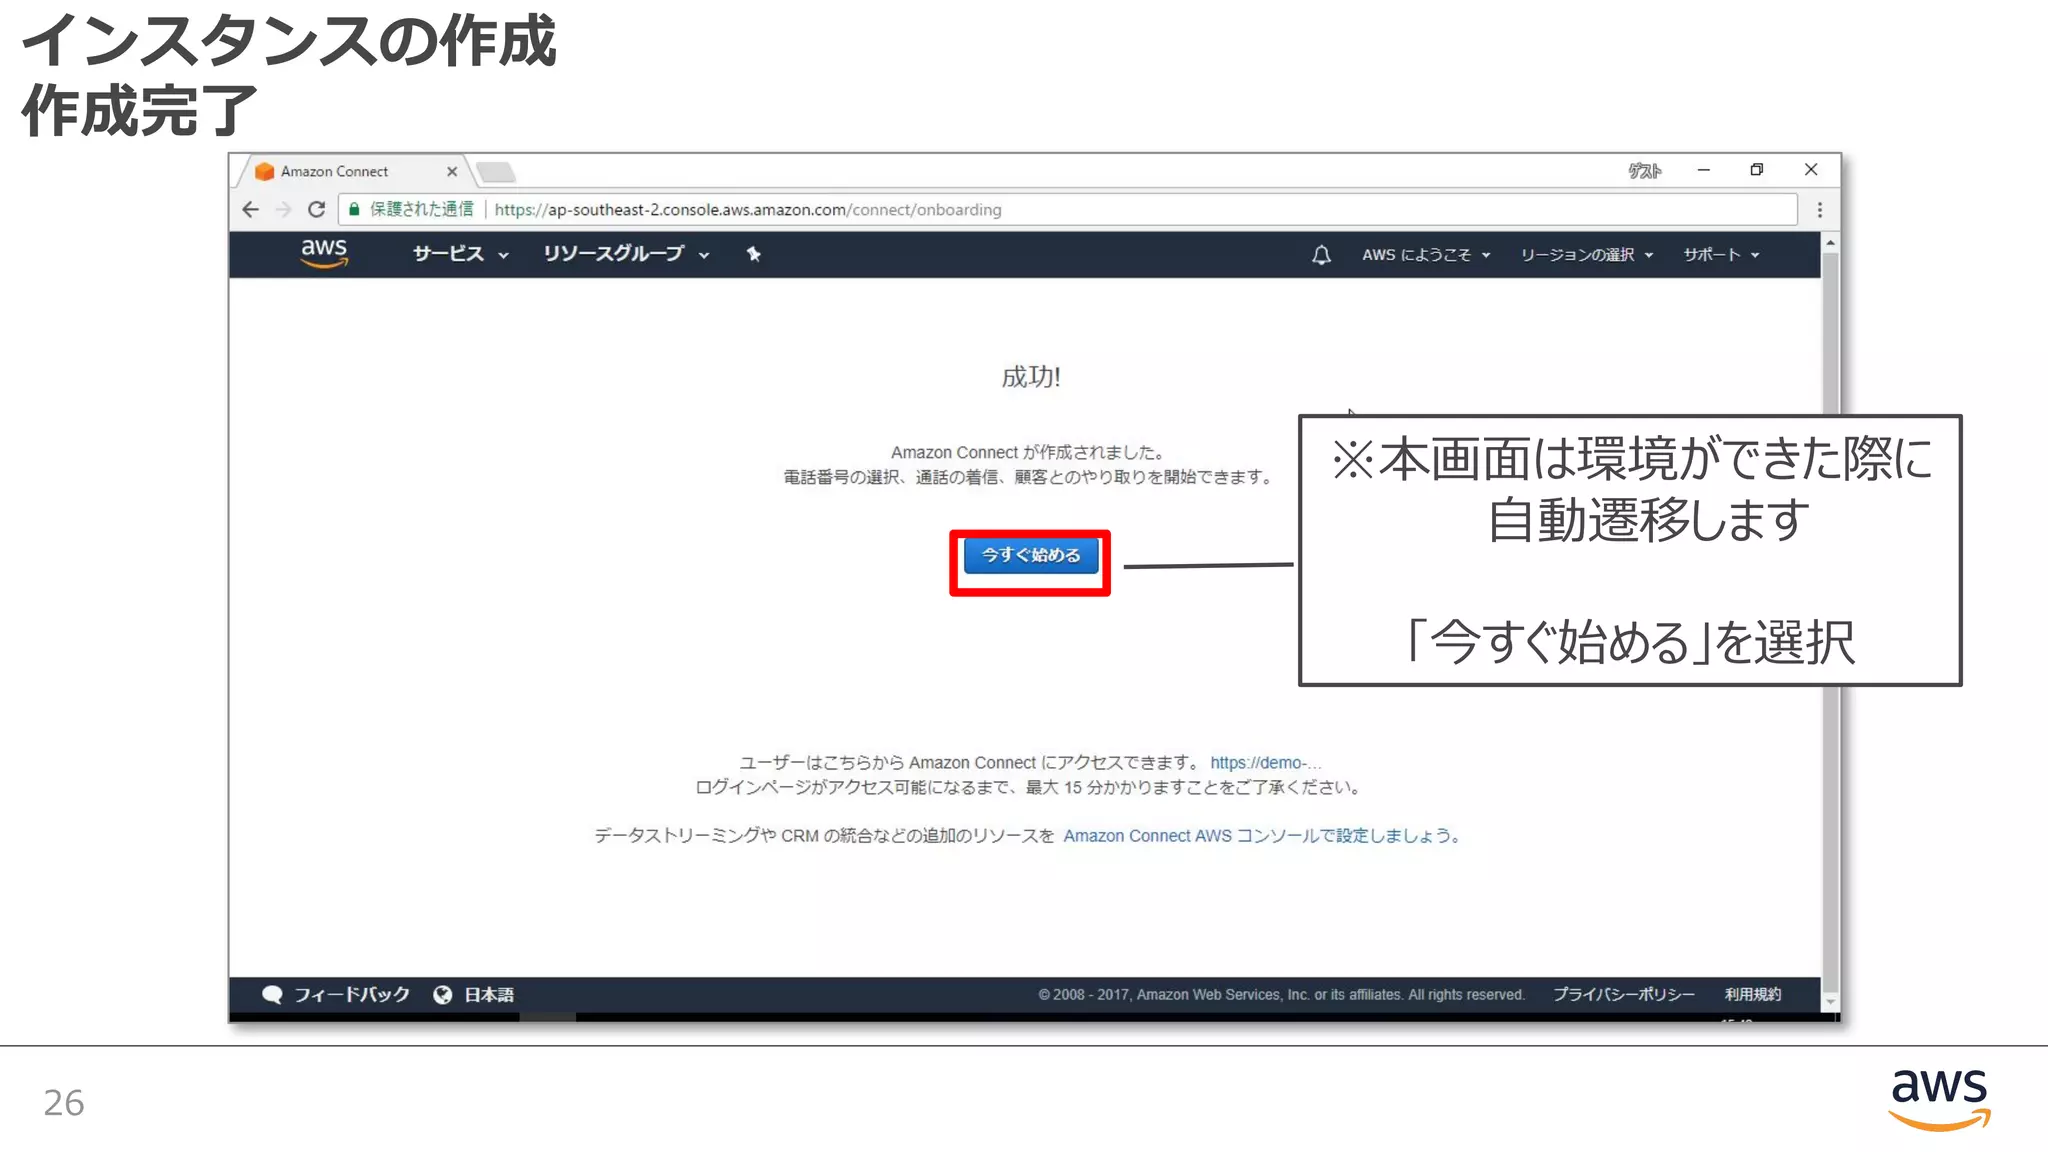Click the 成功! heading text

1031,377
